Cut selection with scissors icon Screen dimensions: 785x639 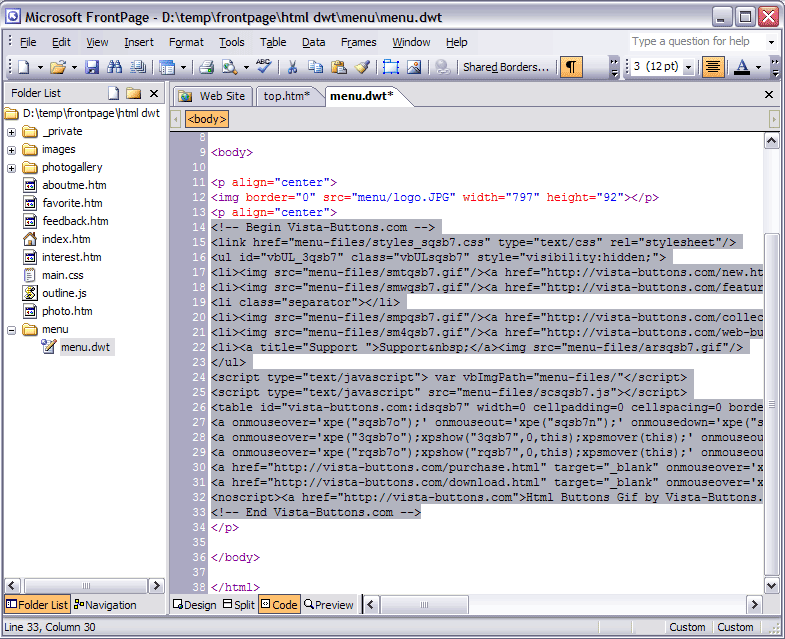[292, 67]
